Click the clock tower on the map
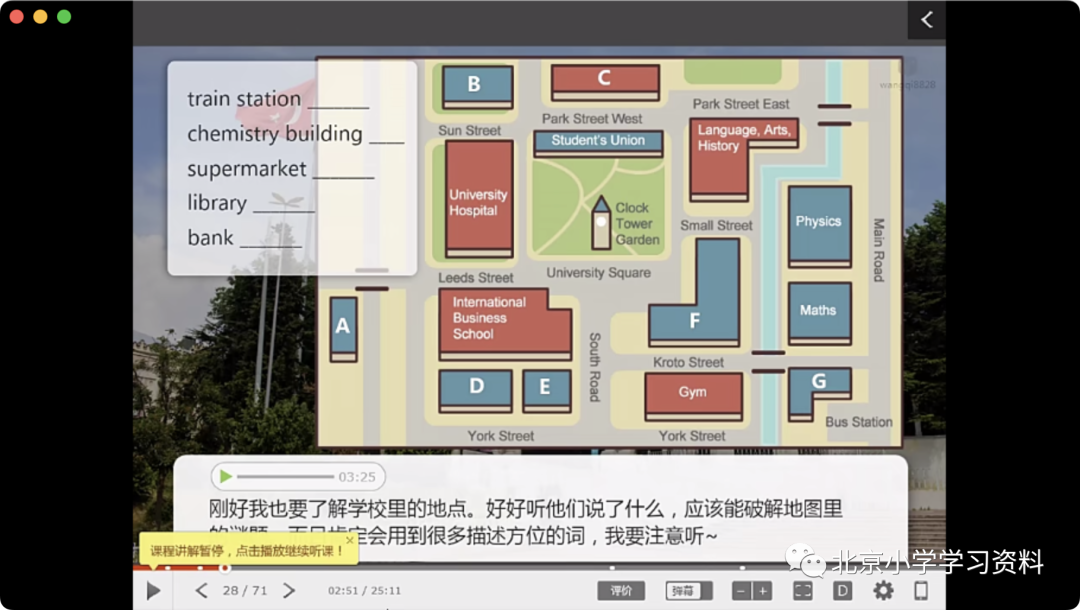This screenshot has height=610, width=1080. (601, 222)
